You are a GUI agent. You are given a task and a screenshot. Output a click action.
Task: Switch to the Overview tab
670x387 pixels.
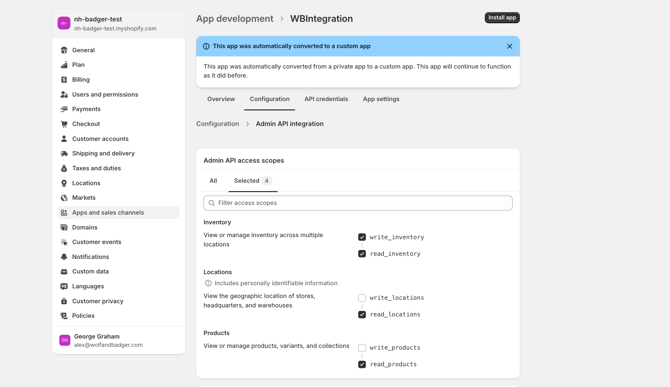click(221, 99)
